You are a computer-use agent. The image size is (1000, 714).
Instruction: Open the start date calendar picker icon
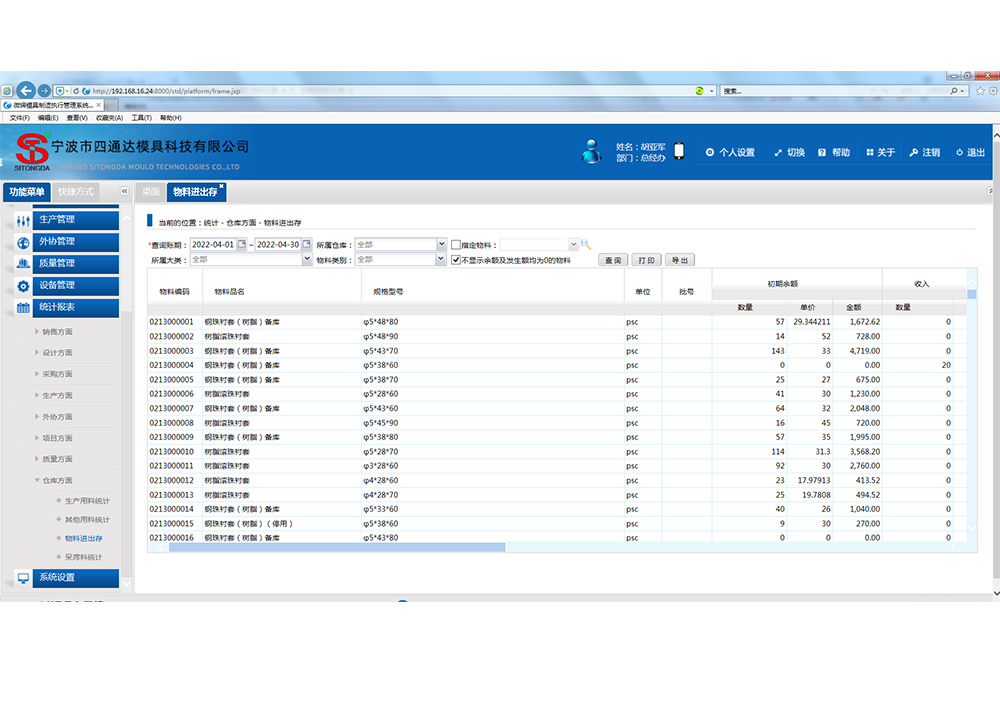tap(241, 244)
